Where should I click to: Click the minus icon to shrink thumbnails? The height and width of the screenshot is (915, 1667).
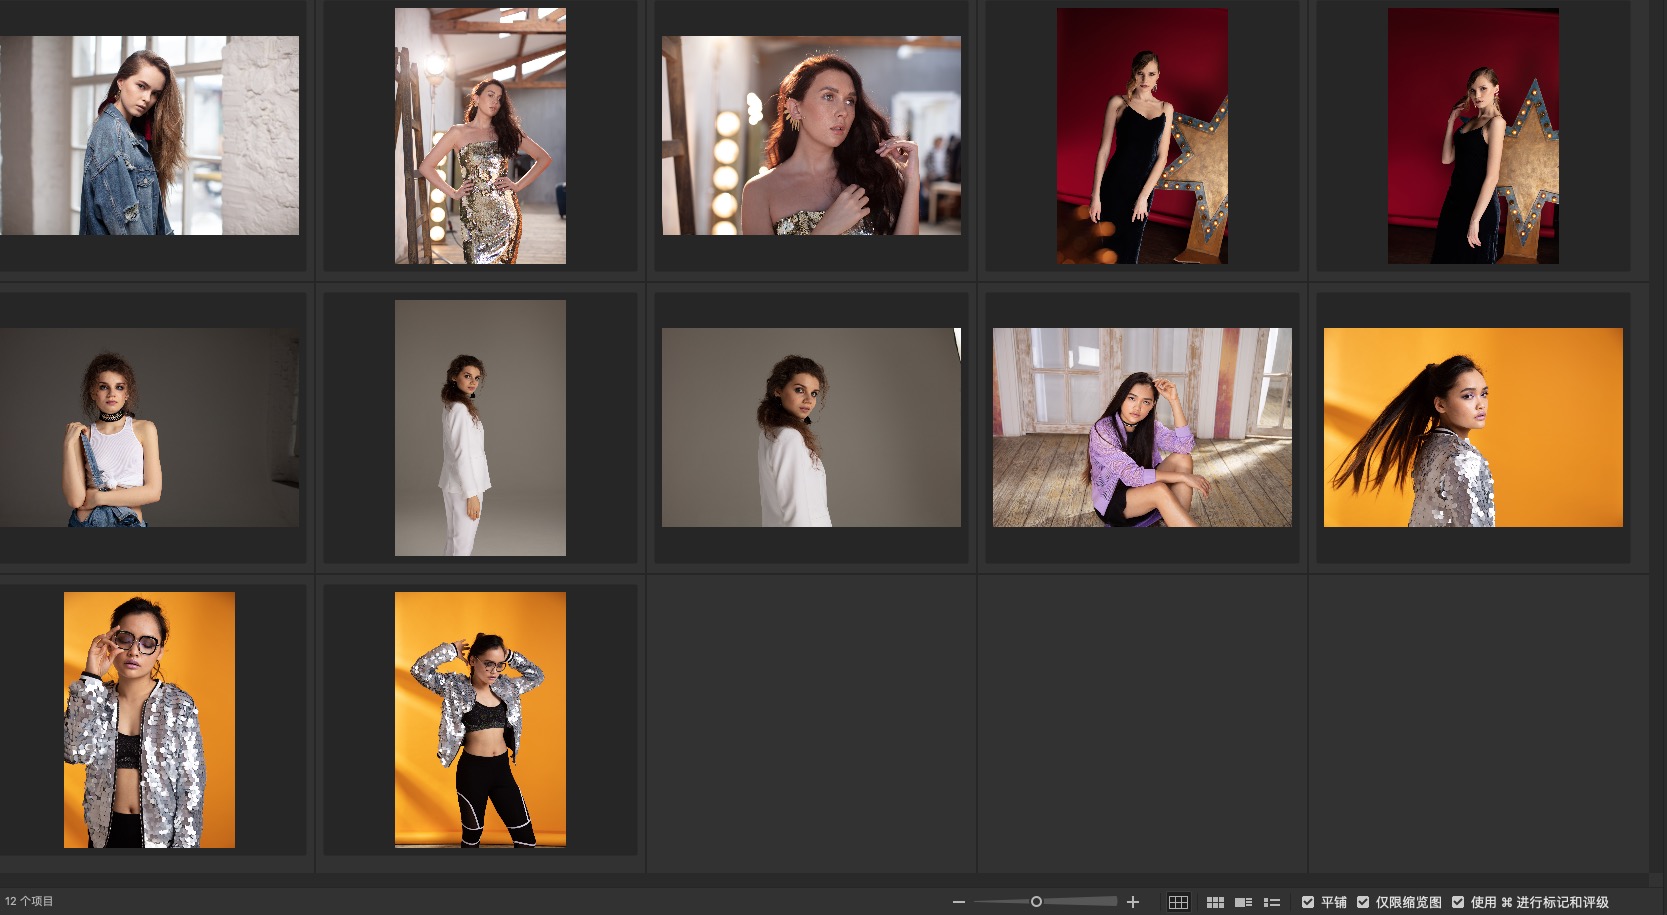(958, 902)
